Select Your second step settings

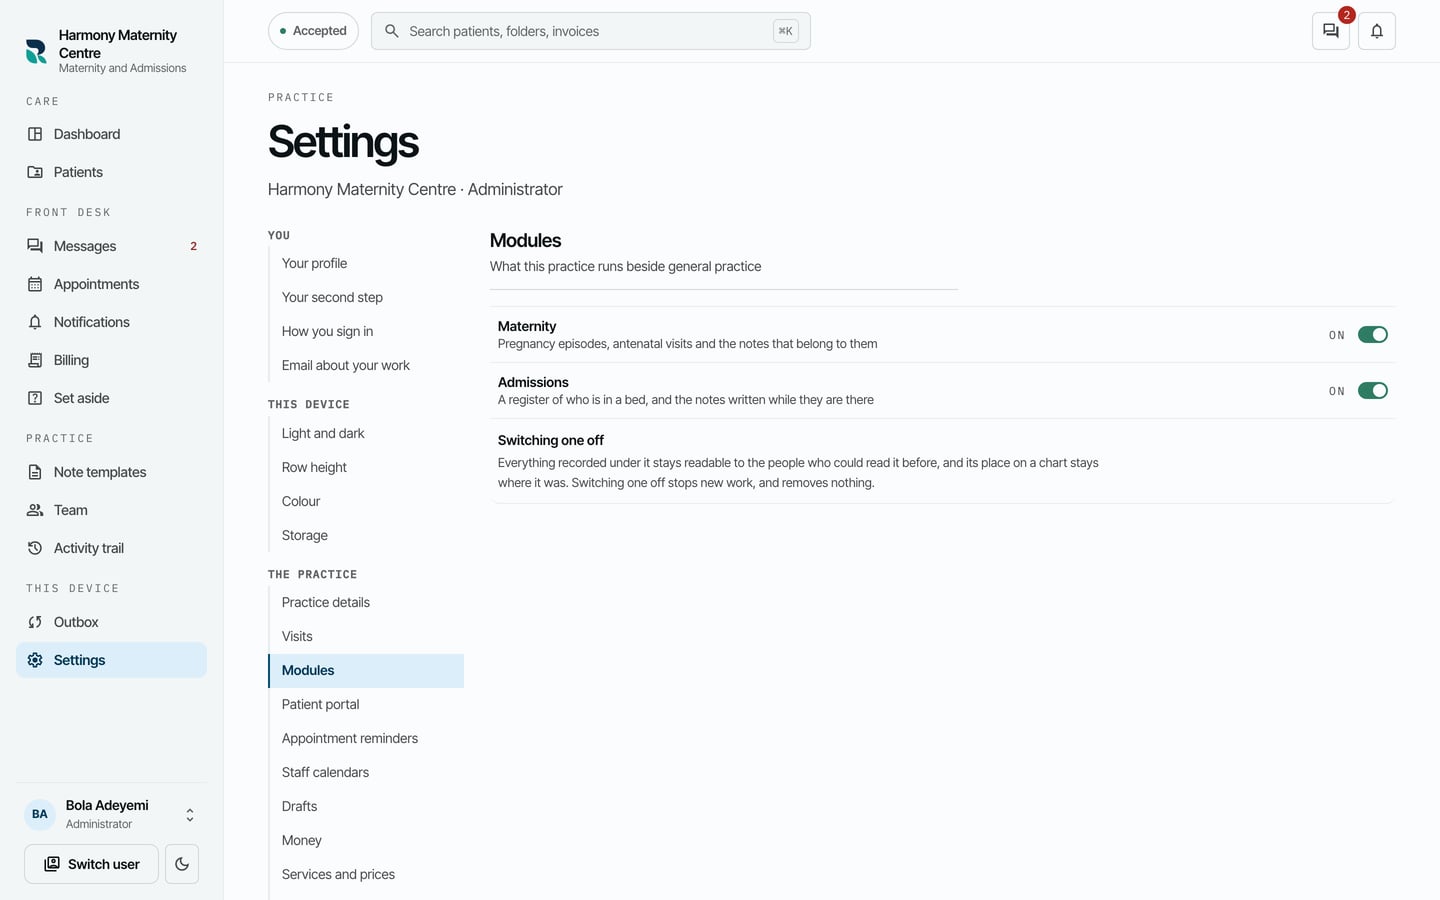pyautogui.click(x=366, y=298)
